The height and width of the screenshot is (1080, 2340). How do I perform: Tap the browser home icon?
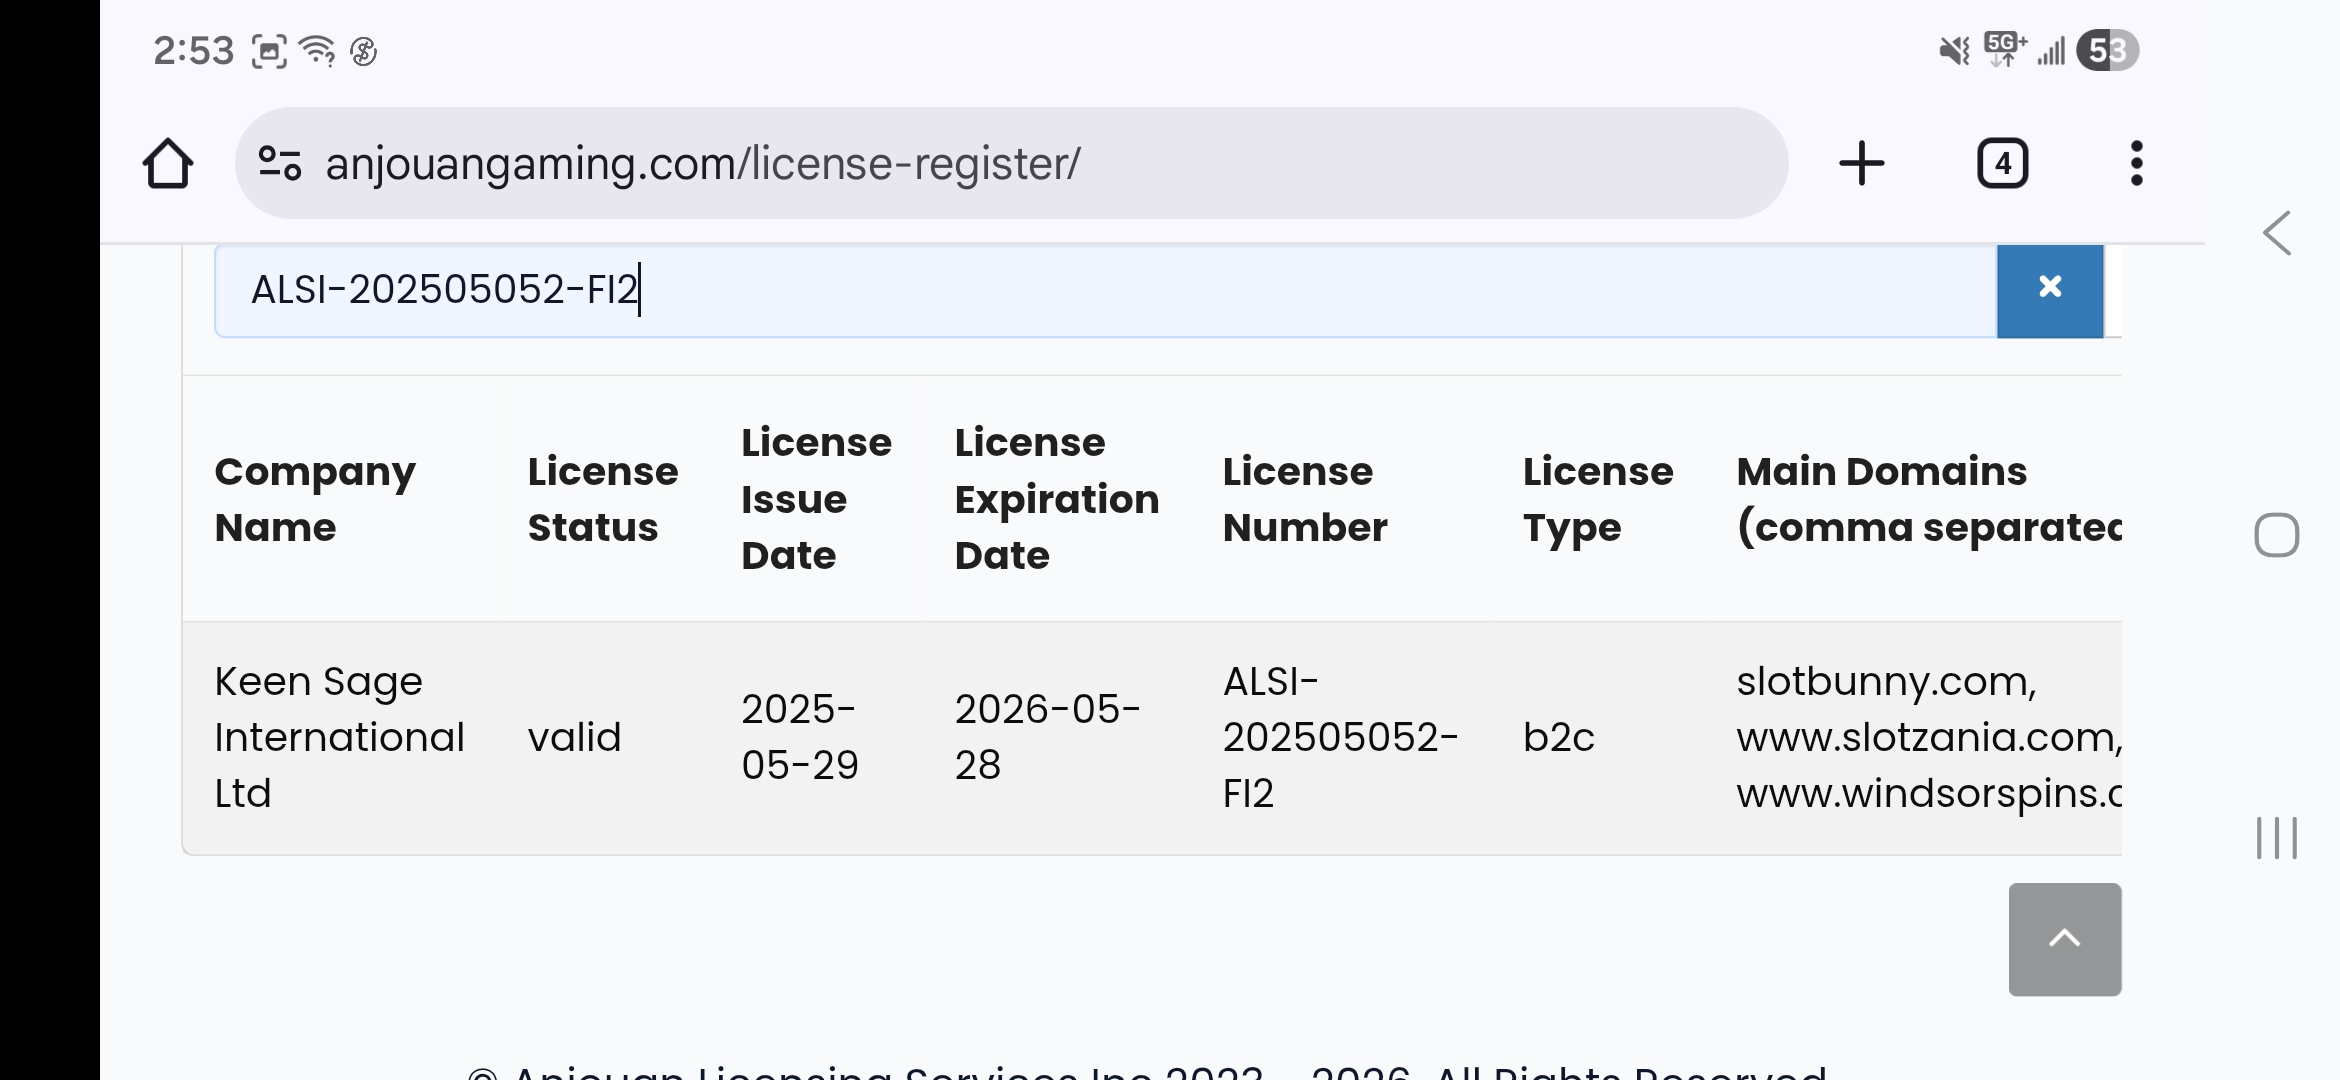(167, 164)
